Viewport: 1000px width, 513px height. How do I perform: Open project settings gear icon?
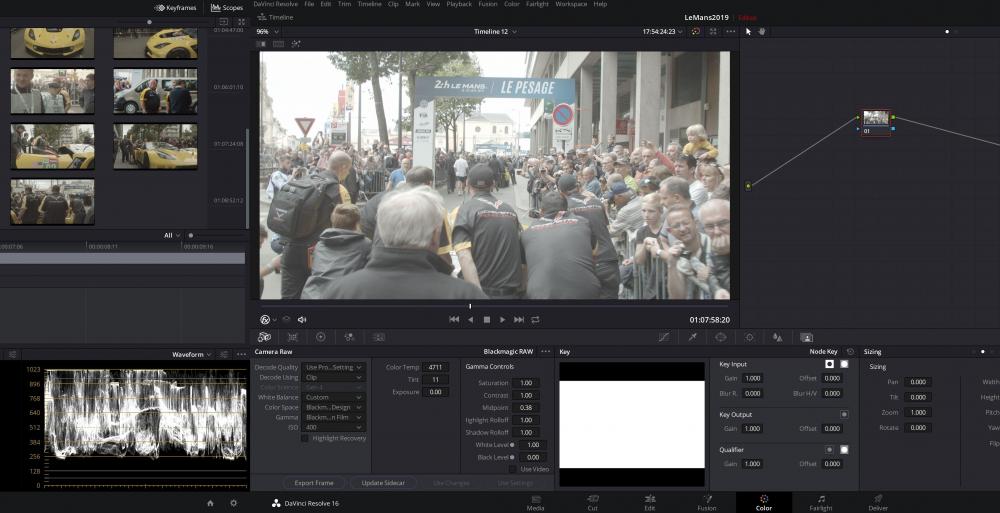coord(233,503)
